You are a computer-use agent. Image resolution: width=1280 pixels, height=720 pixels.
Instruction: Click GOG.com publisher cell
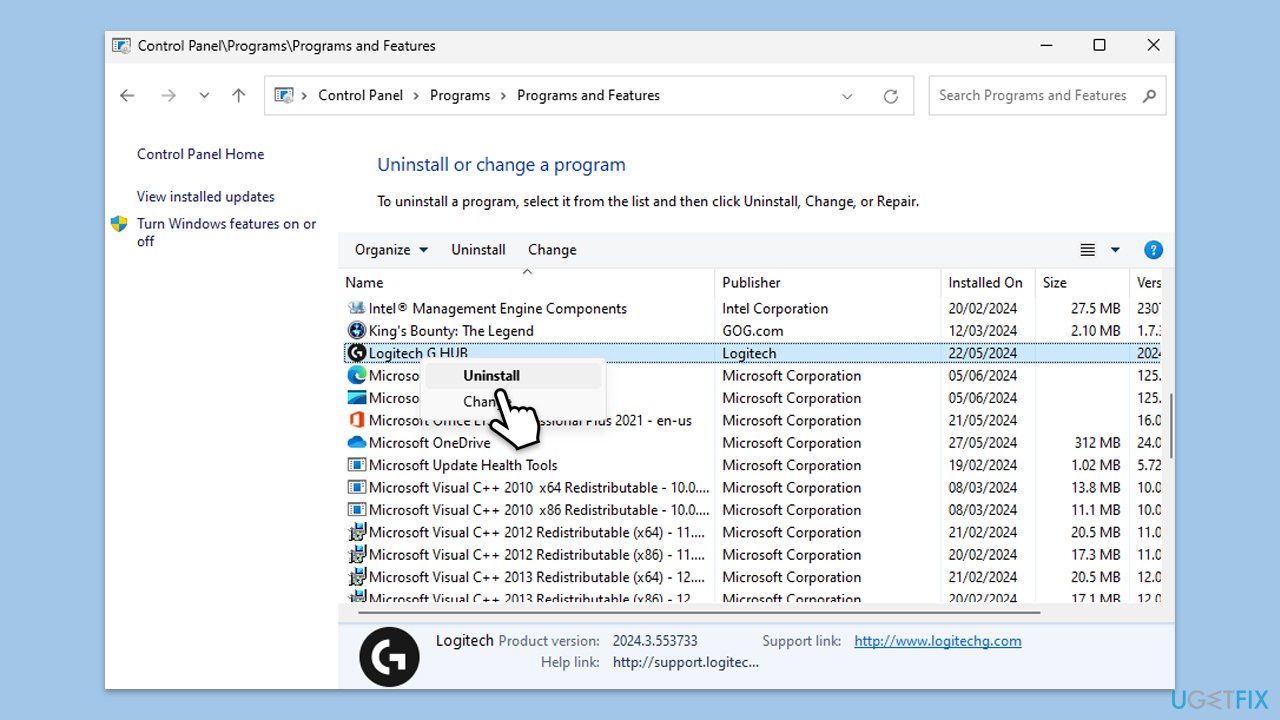(753, 331)
